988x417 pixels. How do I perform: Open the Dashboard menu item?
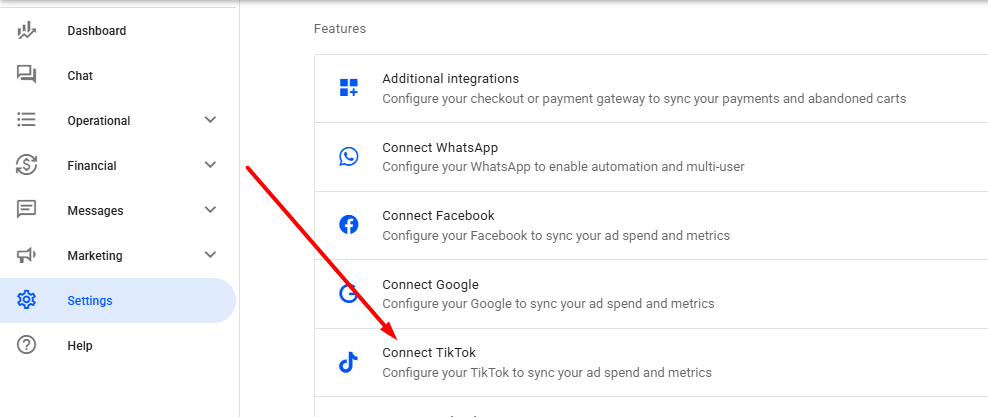pos(97,31)
